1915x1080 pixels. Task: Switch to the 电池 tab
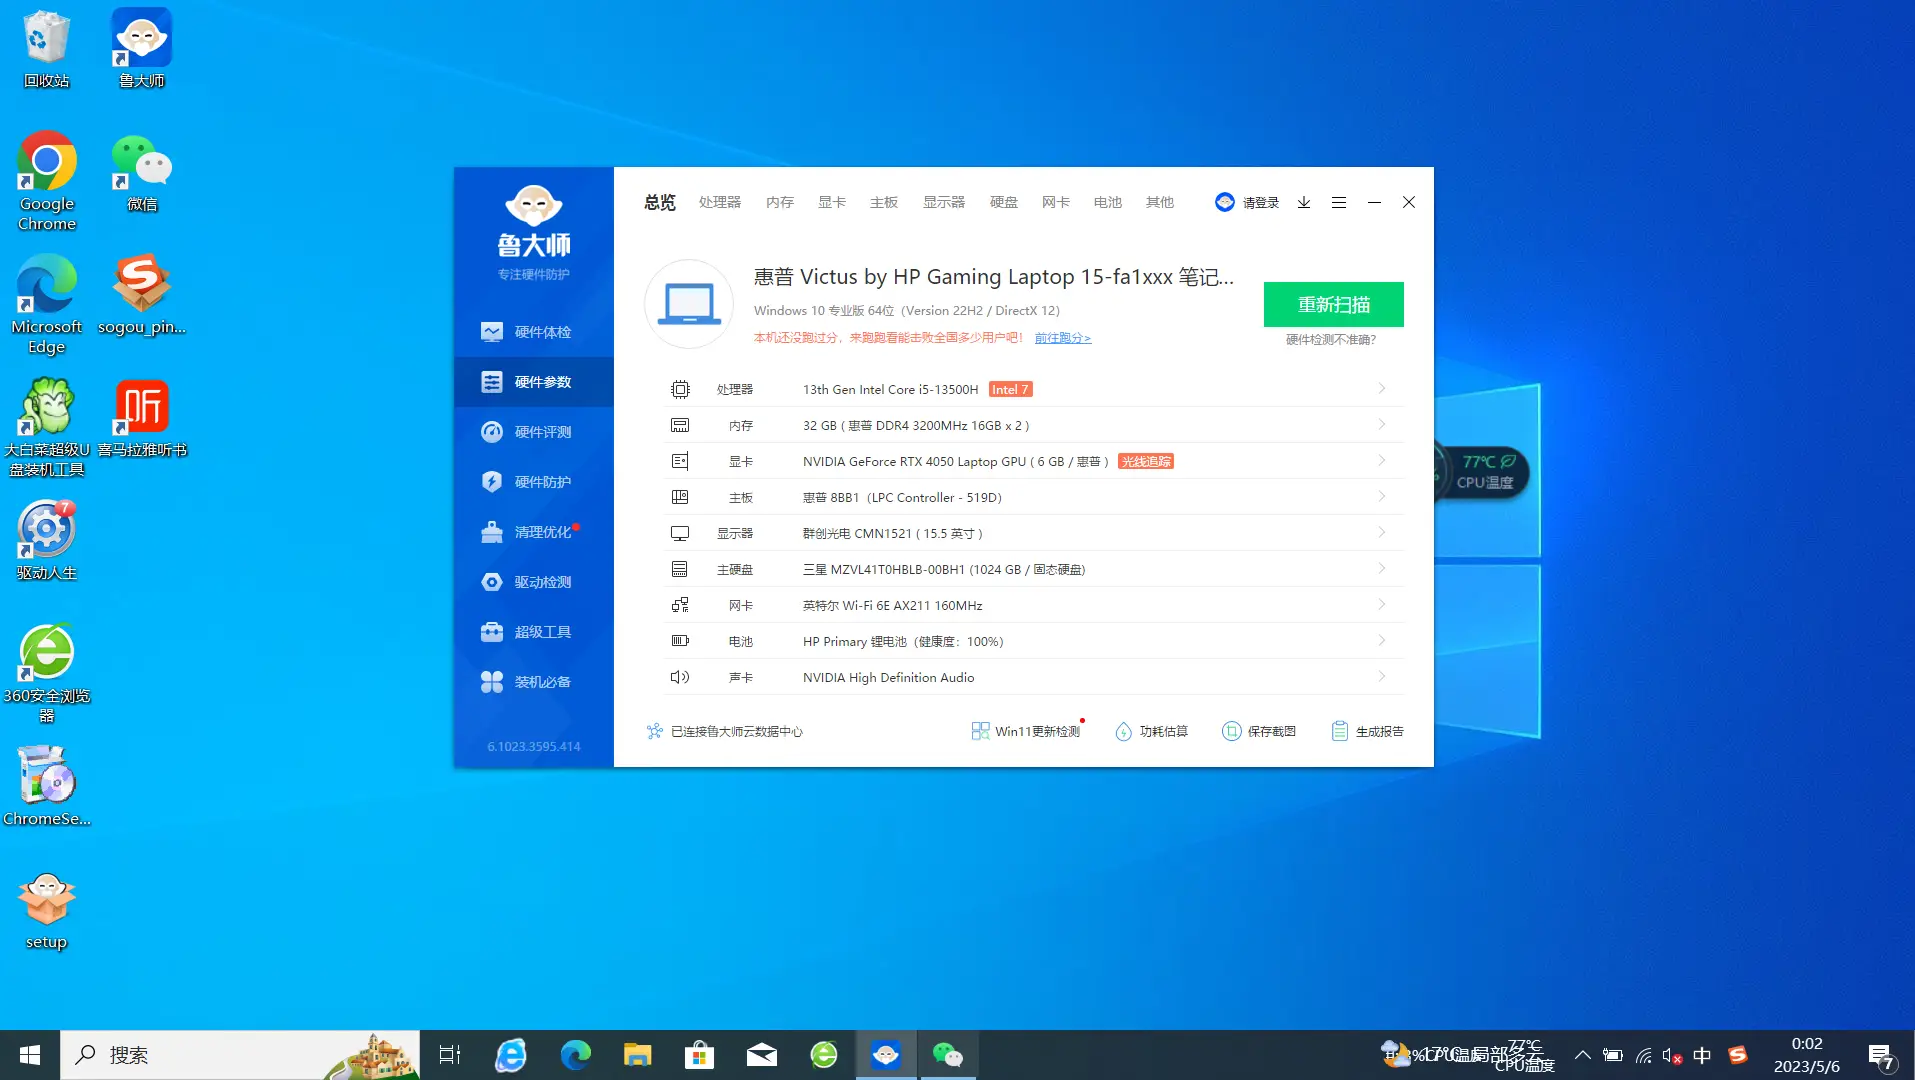point(1108,202)
